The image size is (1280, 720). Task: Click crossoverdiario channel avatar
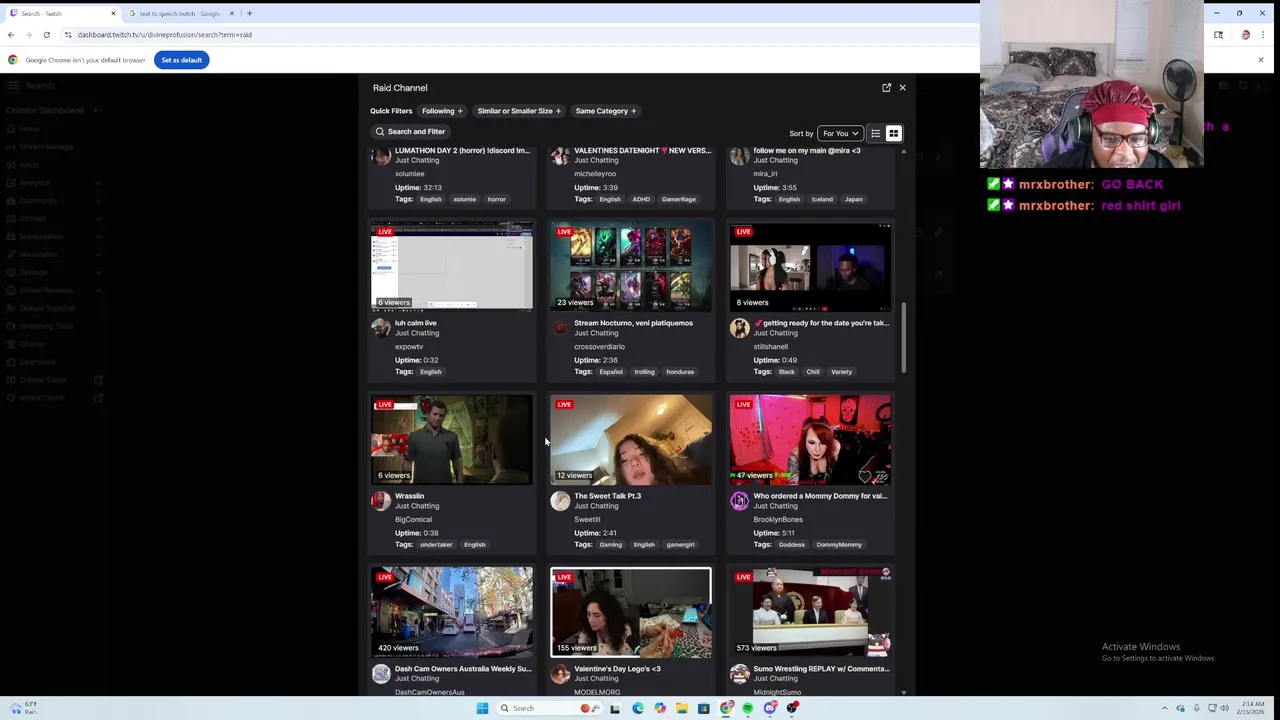pos(560,328)
